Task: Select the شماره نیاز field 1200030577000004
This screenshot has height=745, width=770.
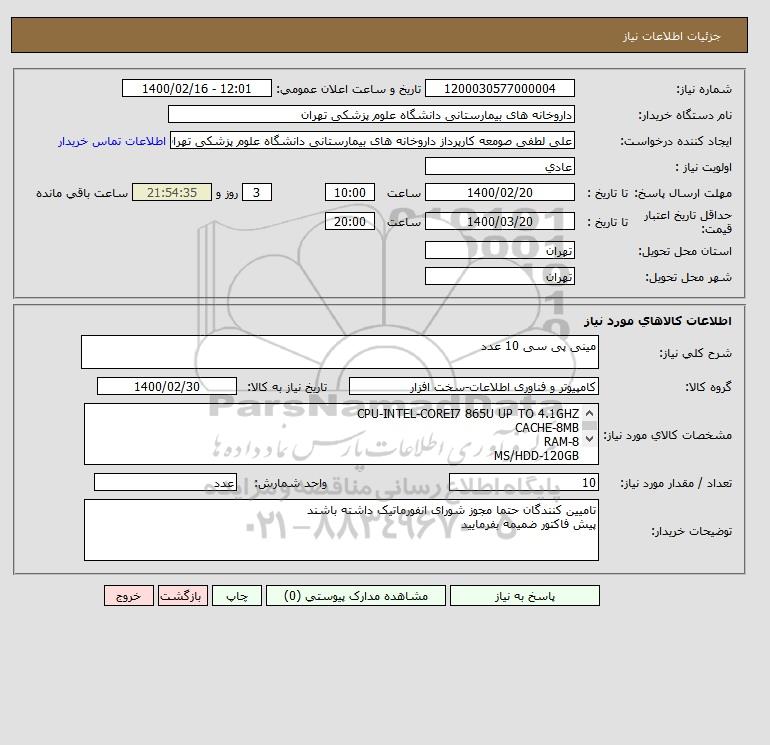Action: [x=499, y=88]
